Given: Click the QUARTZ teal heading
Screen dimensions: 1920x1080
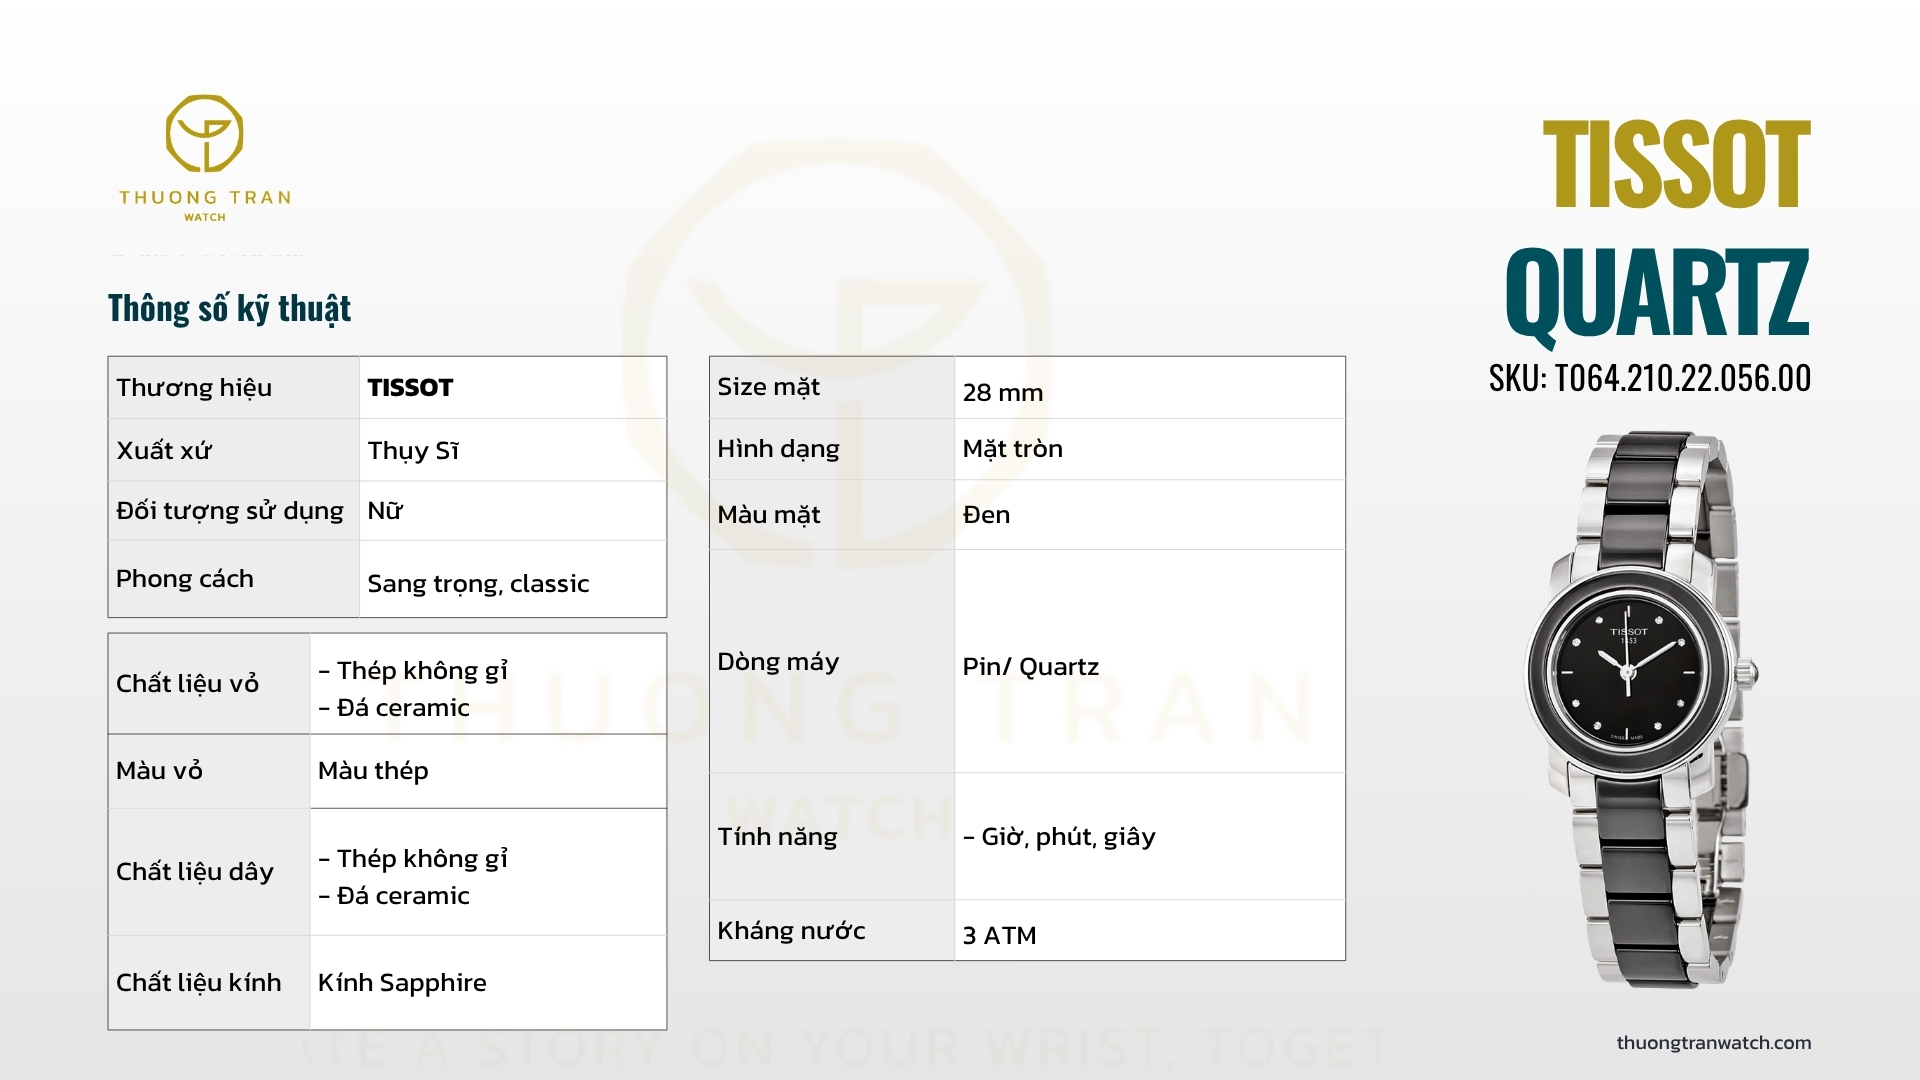Looking at the screenshot, I should click(1657, 293).
